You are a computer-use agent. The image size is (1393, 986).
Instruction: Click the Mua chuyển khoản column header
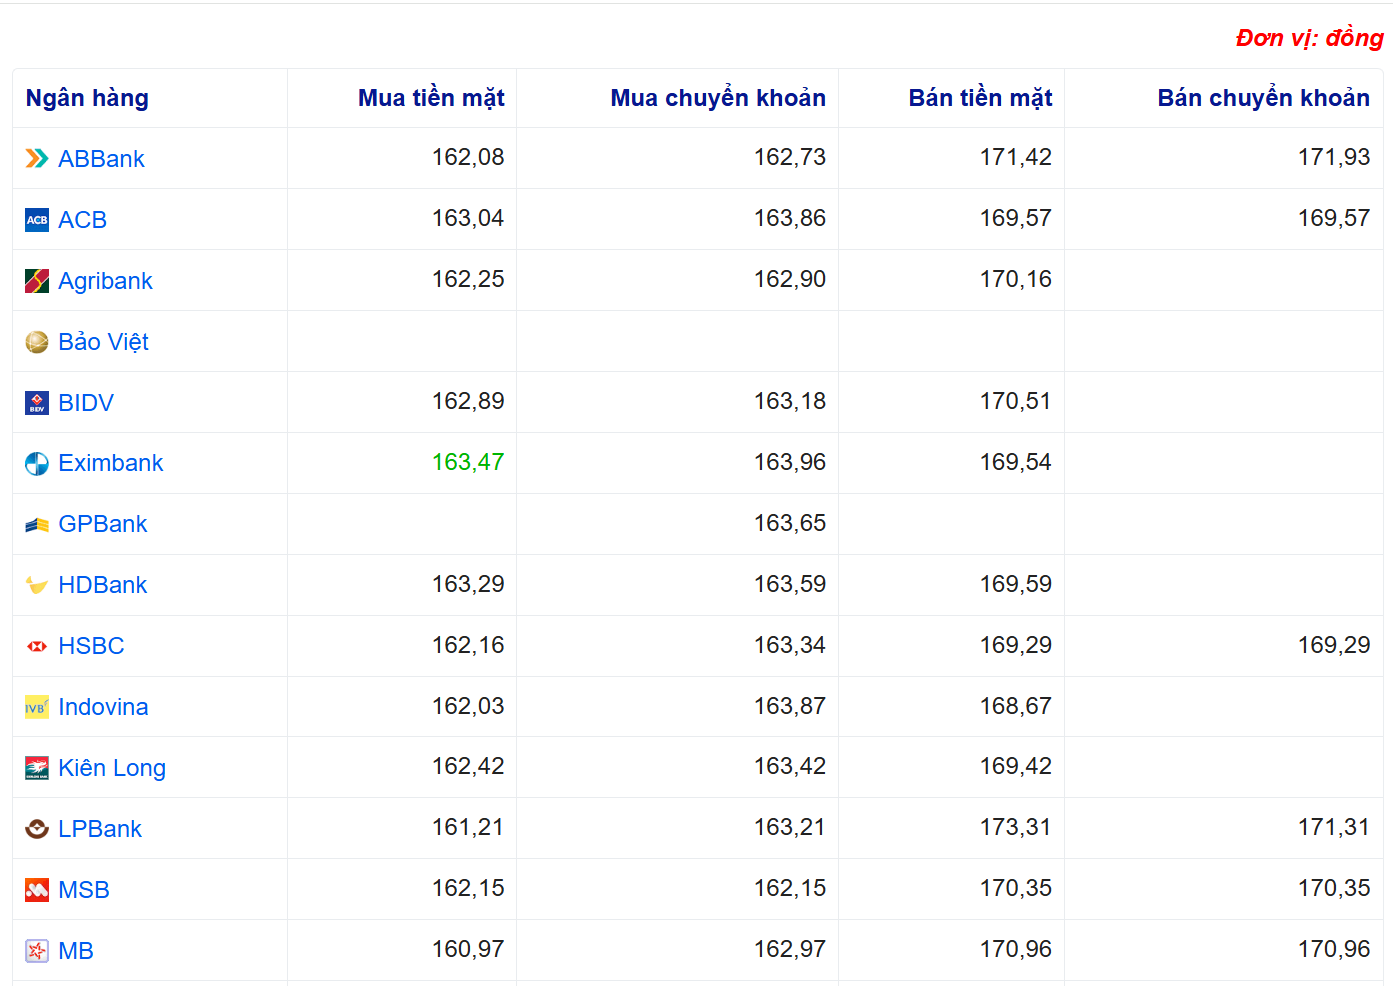718,98
